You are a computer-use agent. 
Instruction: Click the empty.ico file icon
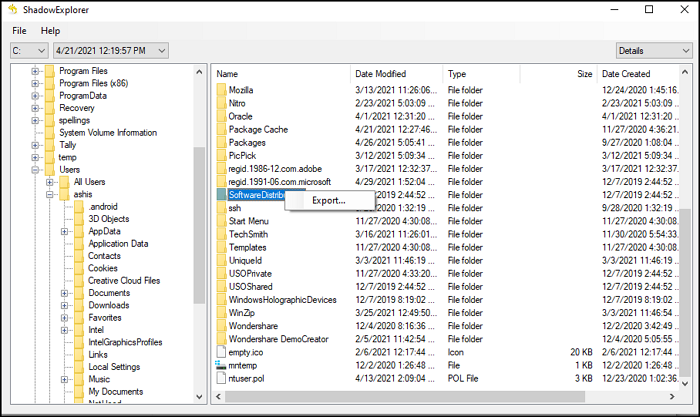pyautogui.click(x=222, y=351)
